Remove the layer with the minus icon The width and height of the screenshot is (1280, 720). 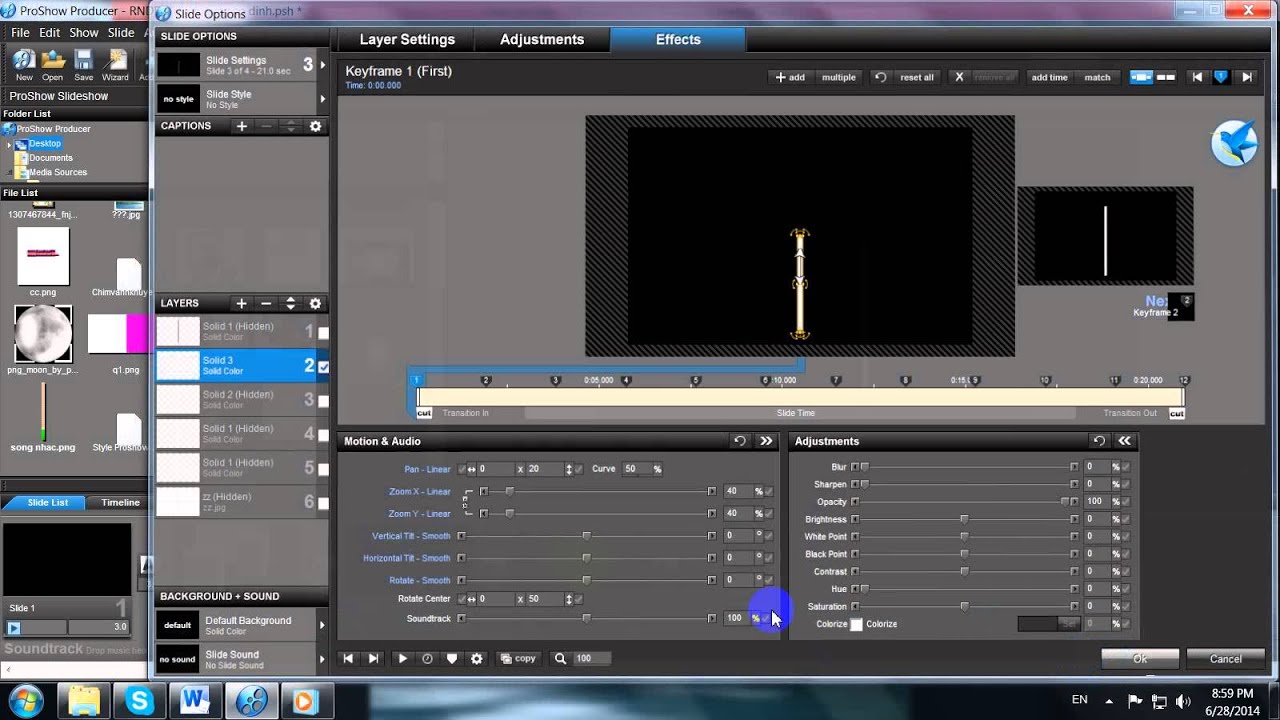point(266,303)
